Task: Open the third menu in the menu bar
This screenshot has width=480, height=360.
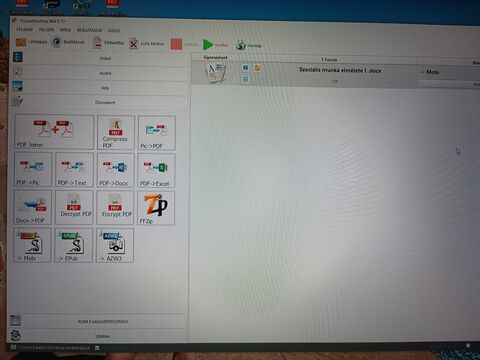Action: tap(65, 30)
